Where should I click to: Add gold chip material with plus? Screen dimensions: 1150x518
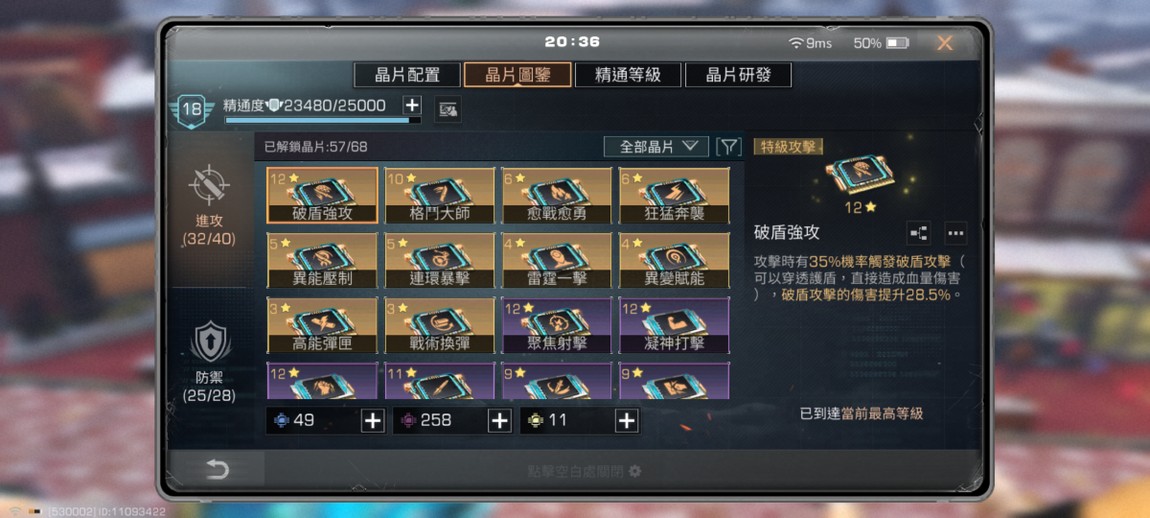(x=626, y=420)
